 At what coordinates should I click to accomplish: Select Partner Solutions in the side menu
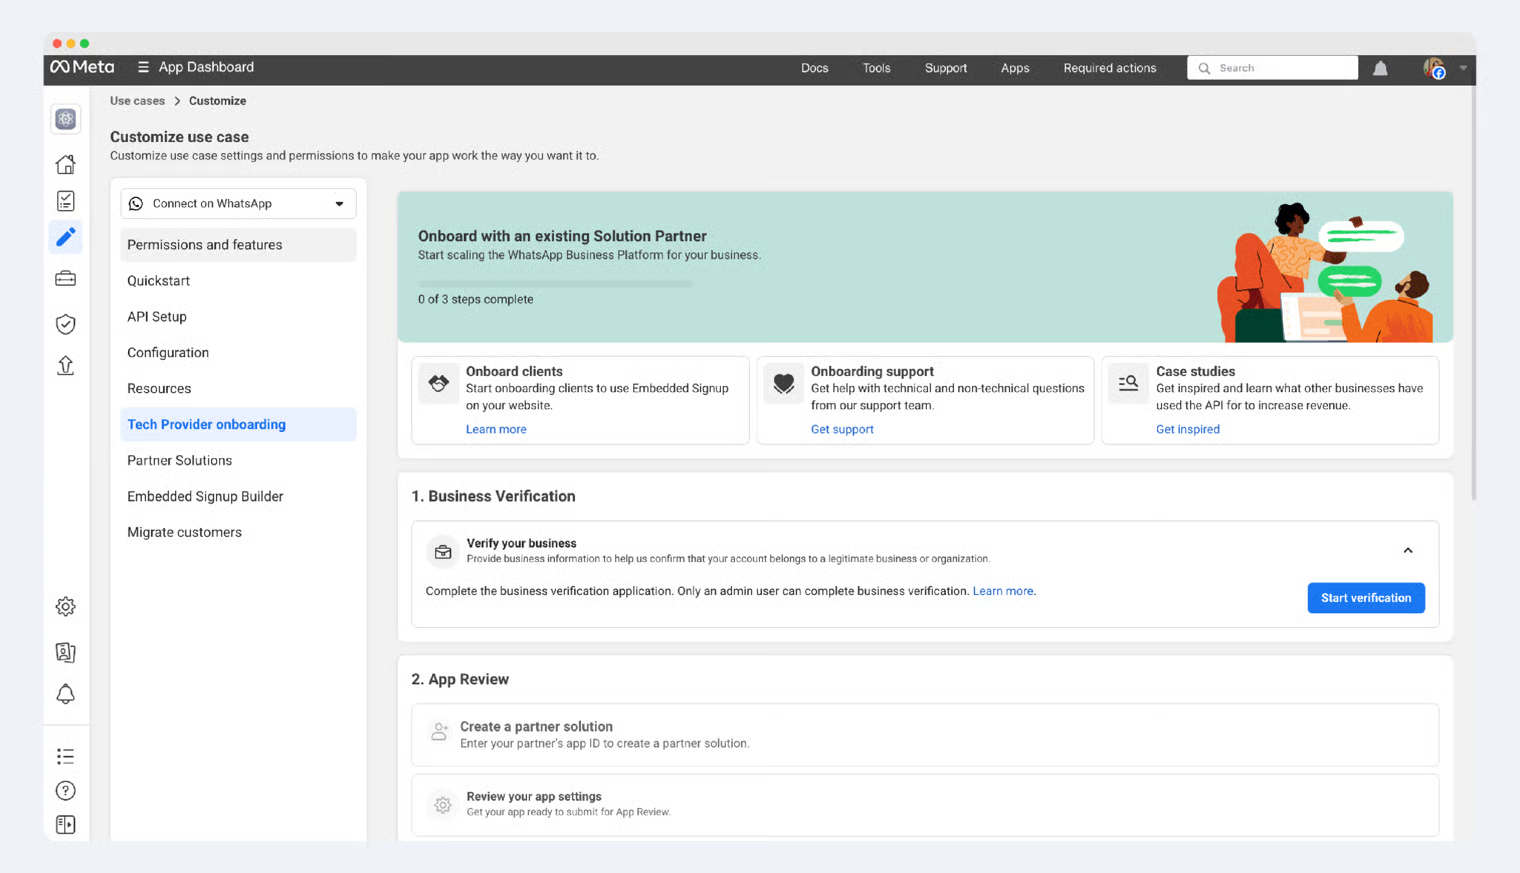tap(180, 461)
